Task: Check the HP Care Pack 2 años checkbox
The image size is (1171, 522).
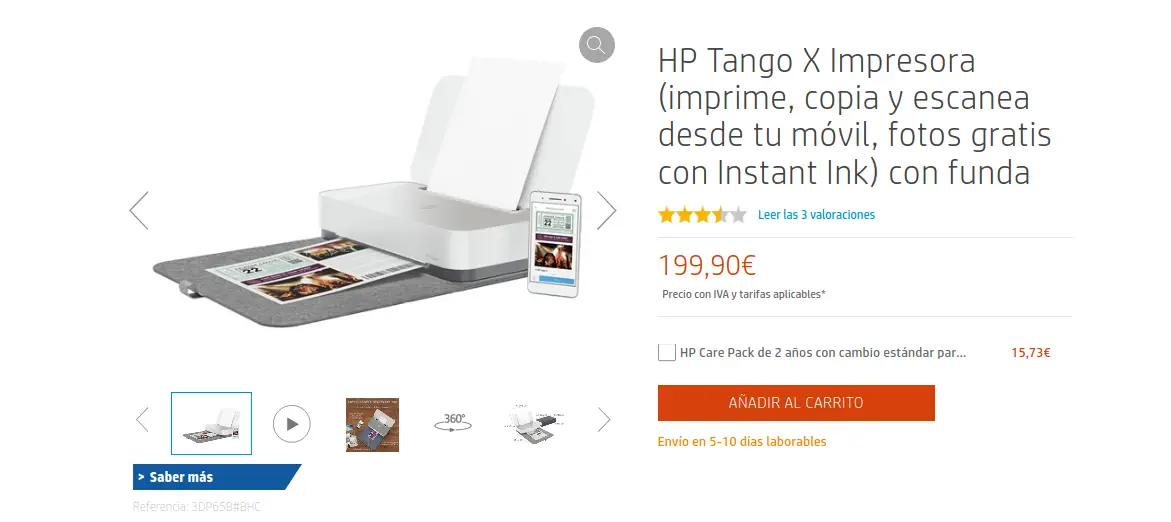Action: coord(667,352)
